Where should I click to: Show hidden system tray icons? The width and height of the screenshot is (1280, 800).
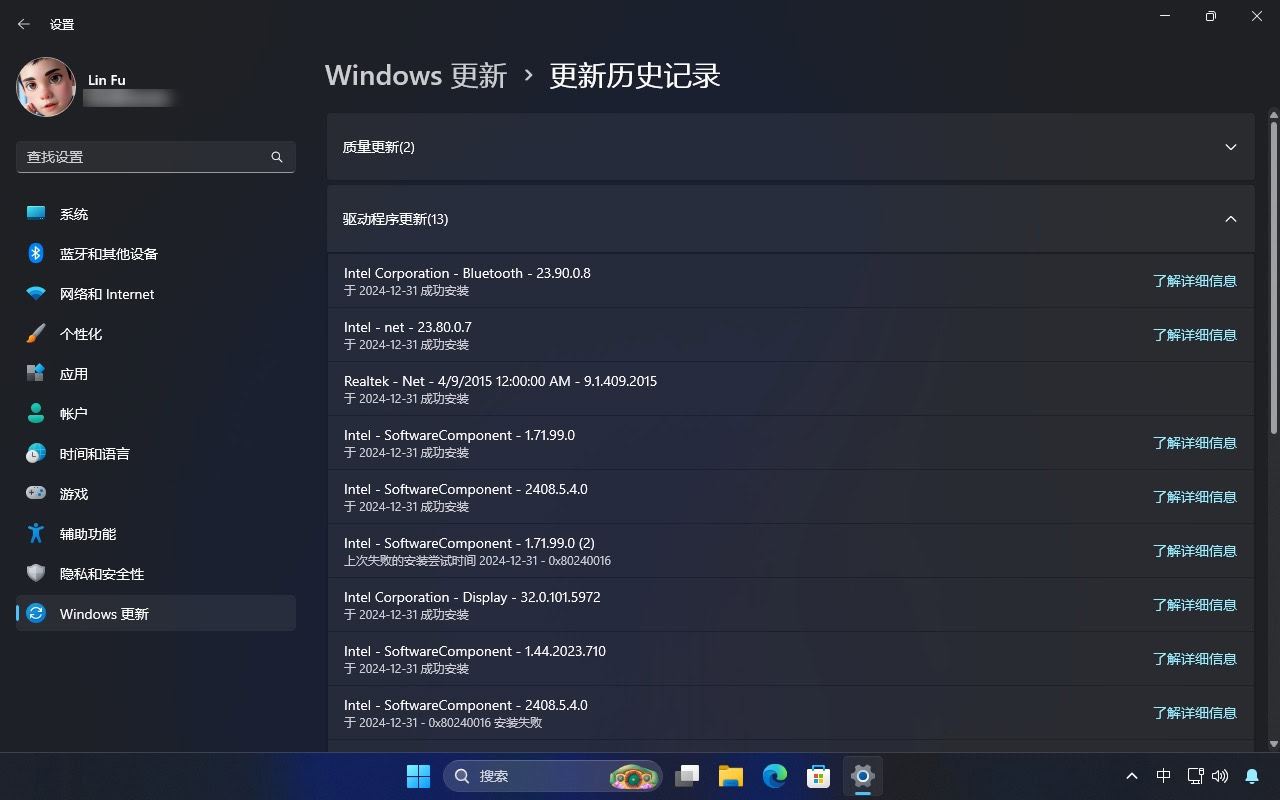(1132, 776)
